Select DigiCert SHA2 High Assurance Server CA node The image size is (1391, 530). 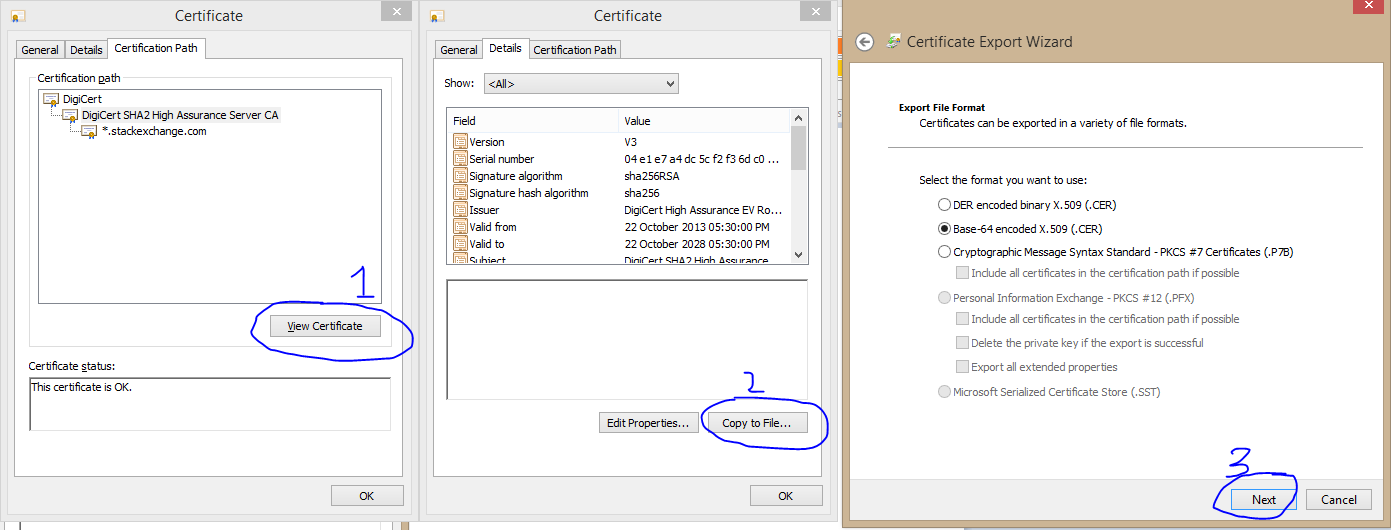pyautogui.click(x=180, y=115)
